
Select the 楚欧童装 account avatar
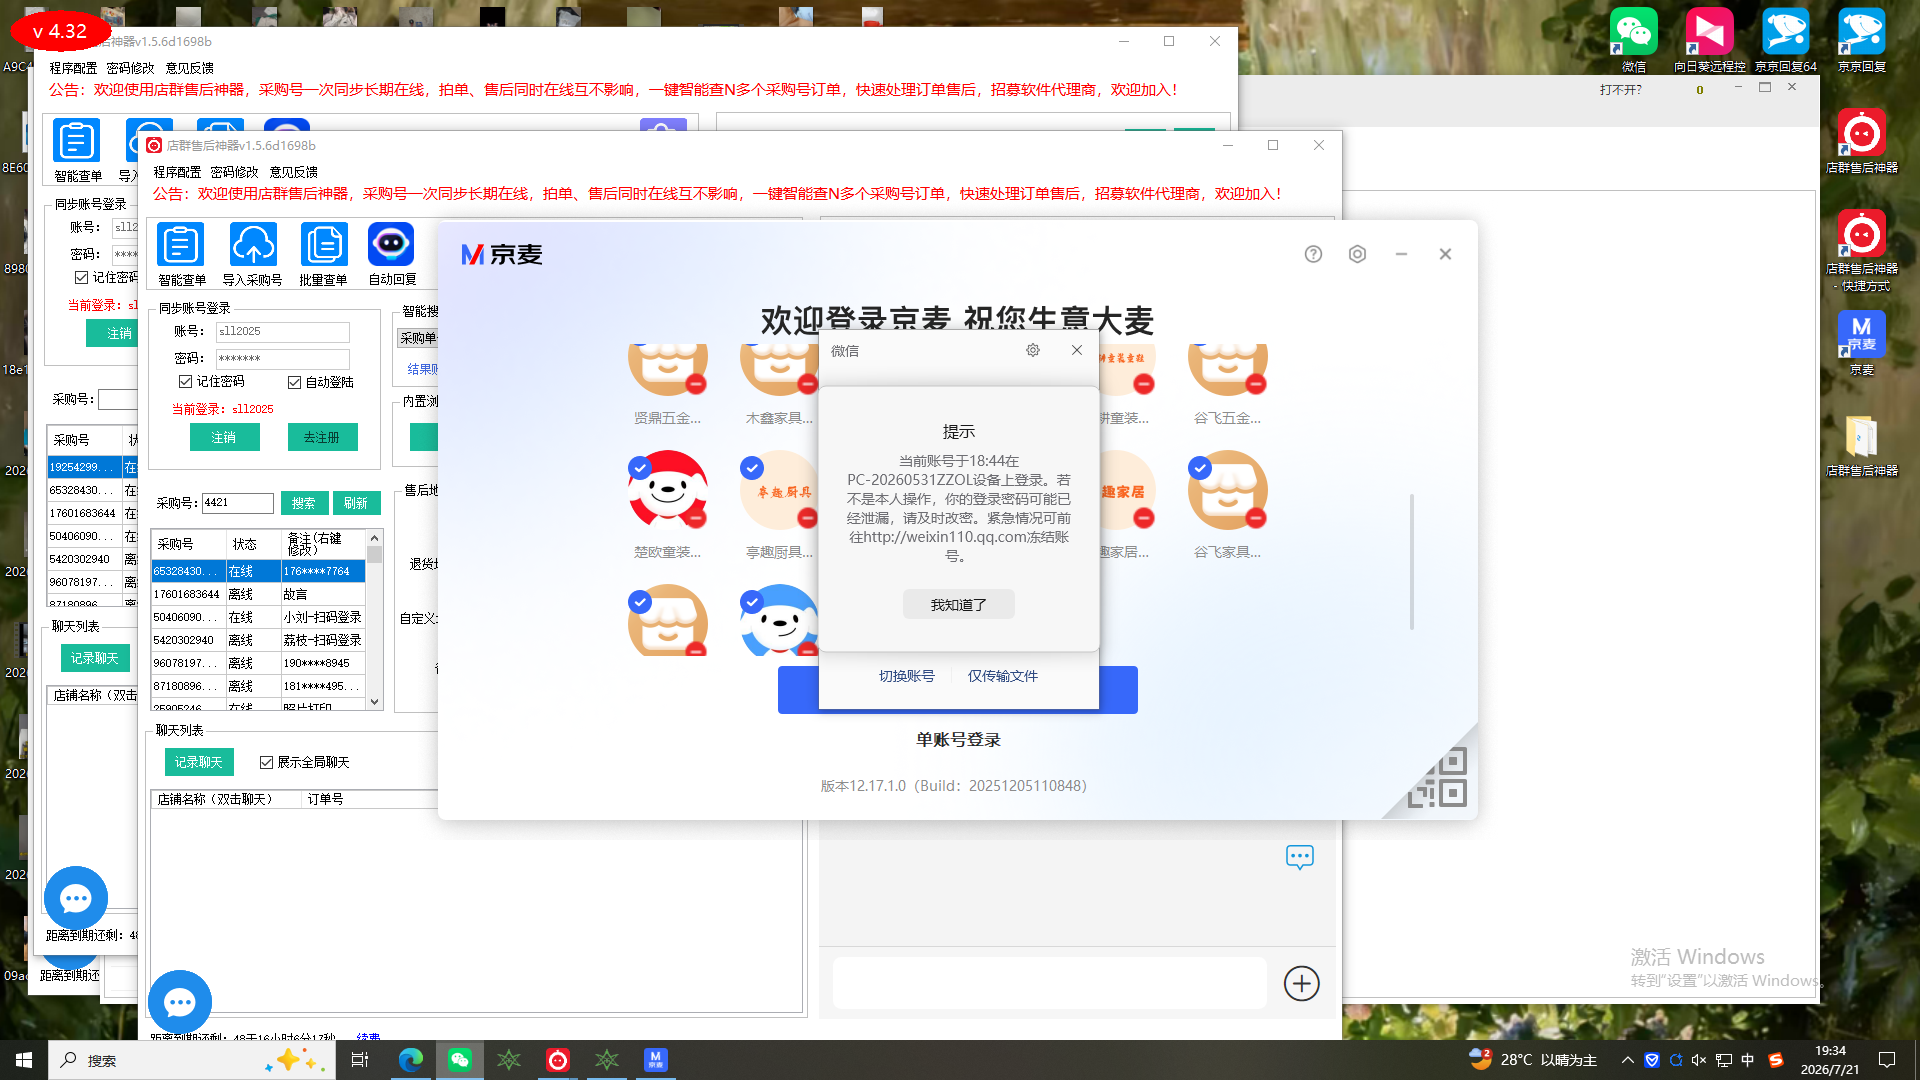click(668, 490)
